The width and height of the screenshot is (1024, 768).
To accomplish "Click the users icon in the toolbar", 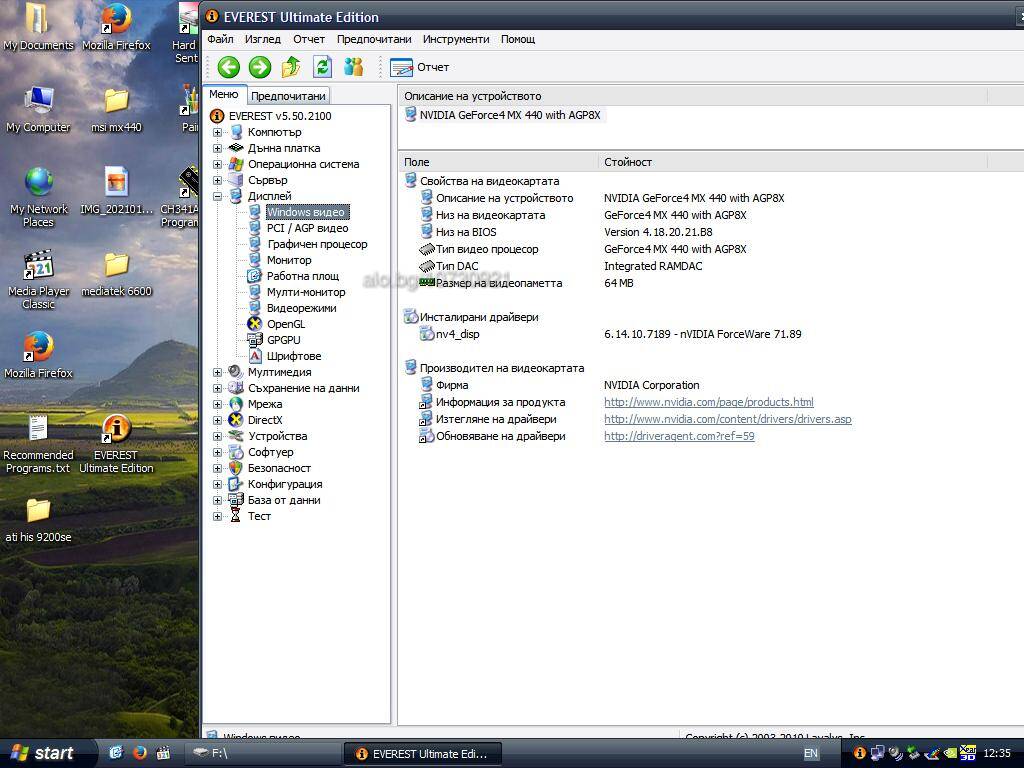I will [354, 67].
